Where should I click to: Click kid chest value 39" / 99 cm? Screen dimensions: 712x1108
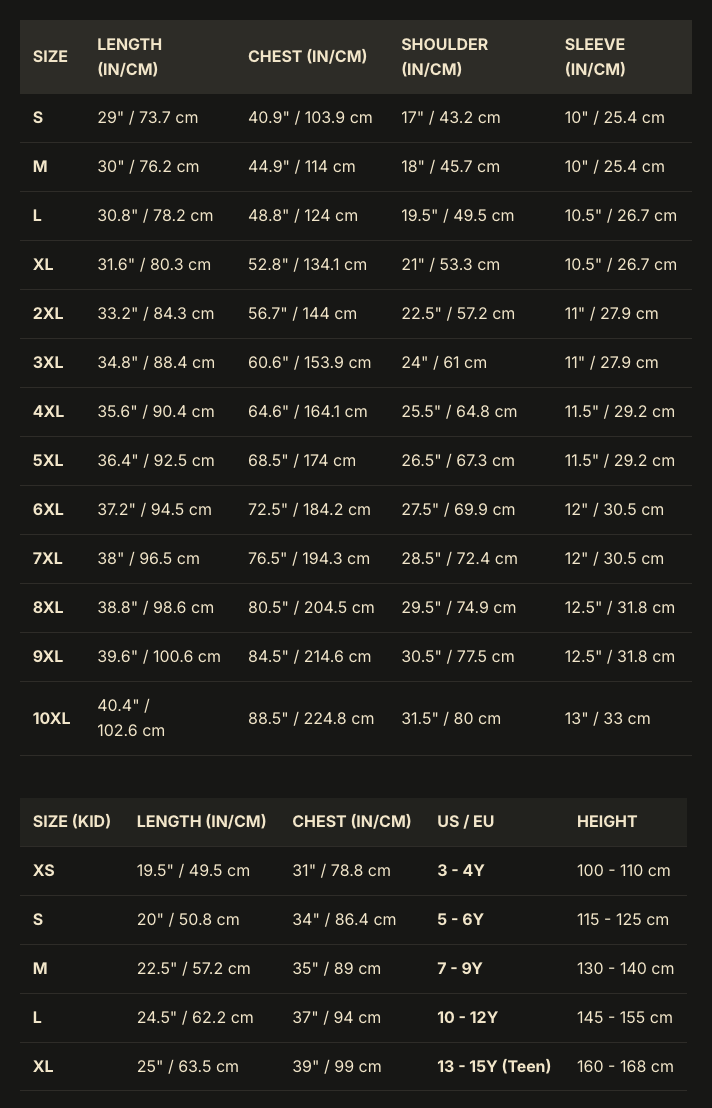pyautogui.click(x=336, y=1066)
